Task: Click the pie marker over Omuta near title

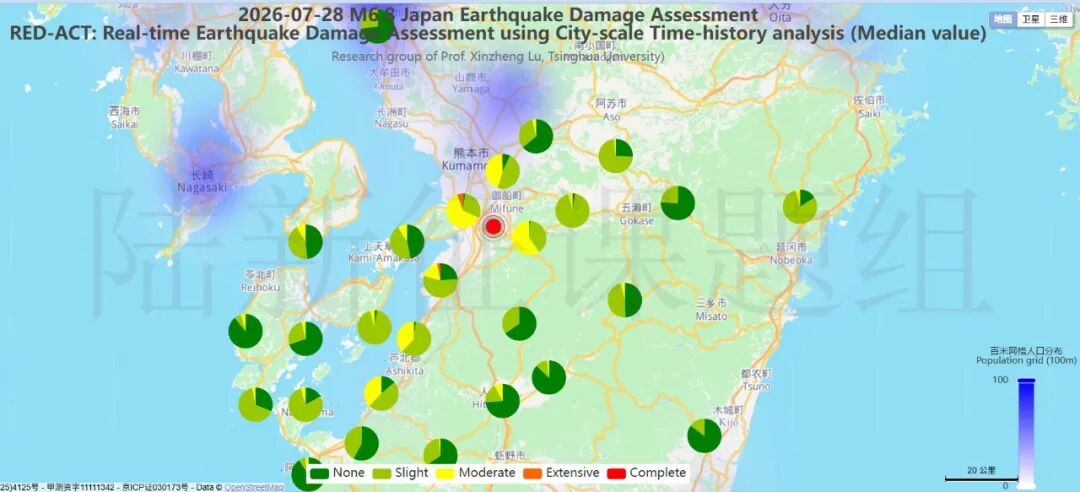Action: point(377,26)
